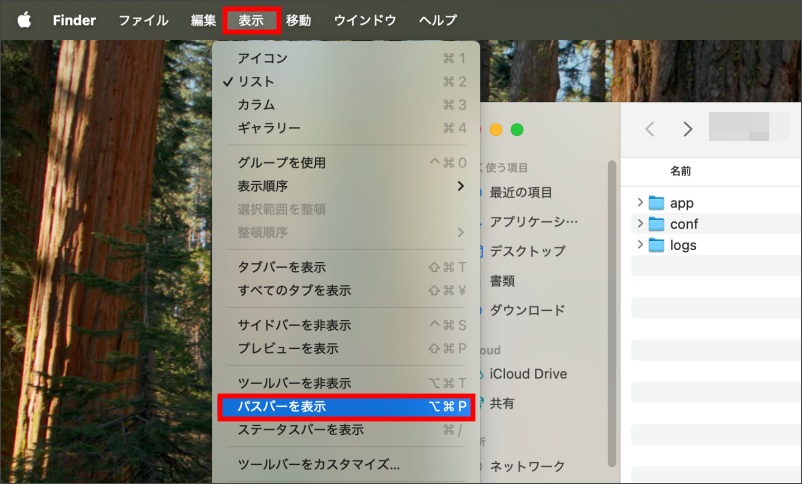Image resolution: width=802 pixels, height=484 pixels.
Task: Choose すべてのタブを表示
Action: 346,290
